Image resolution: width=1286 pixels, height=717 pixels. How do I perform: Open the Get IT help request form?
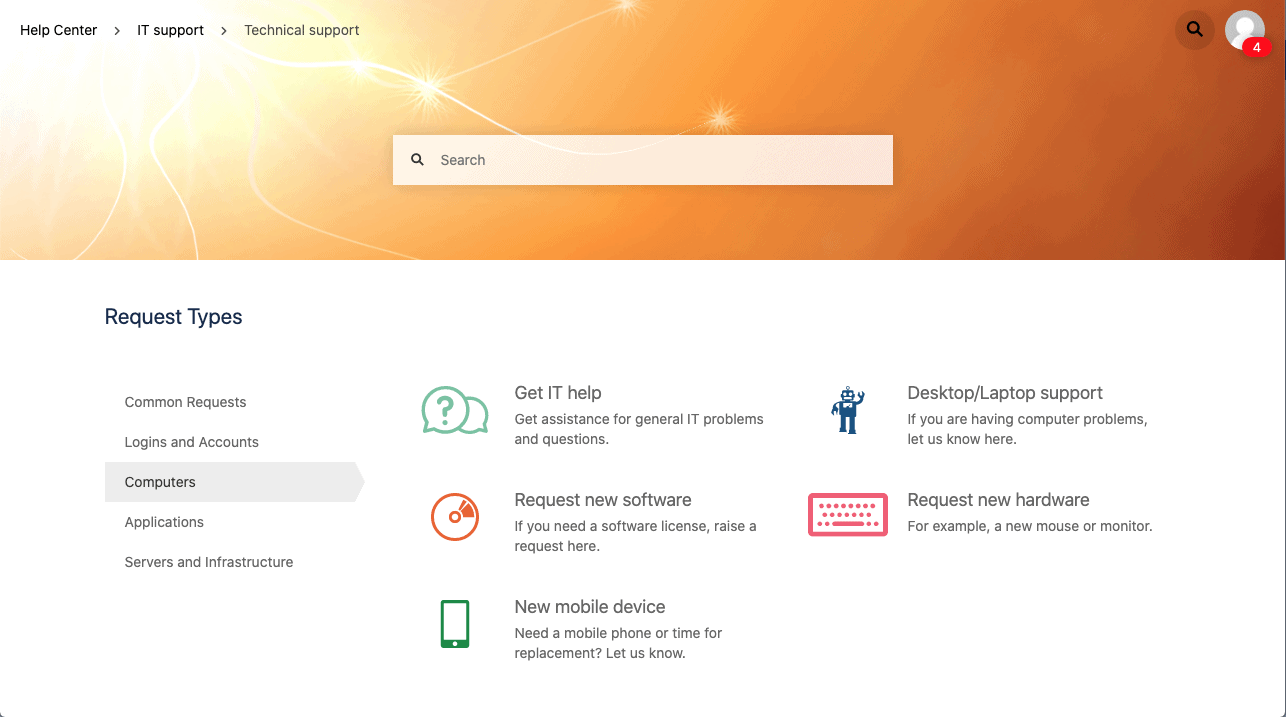(558, 393)
